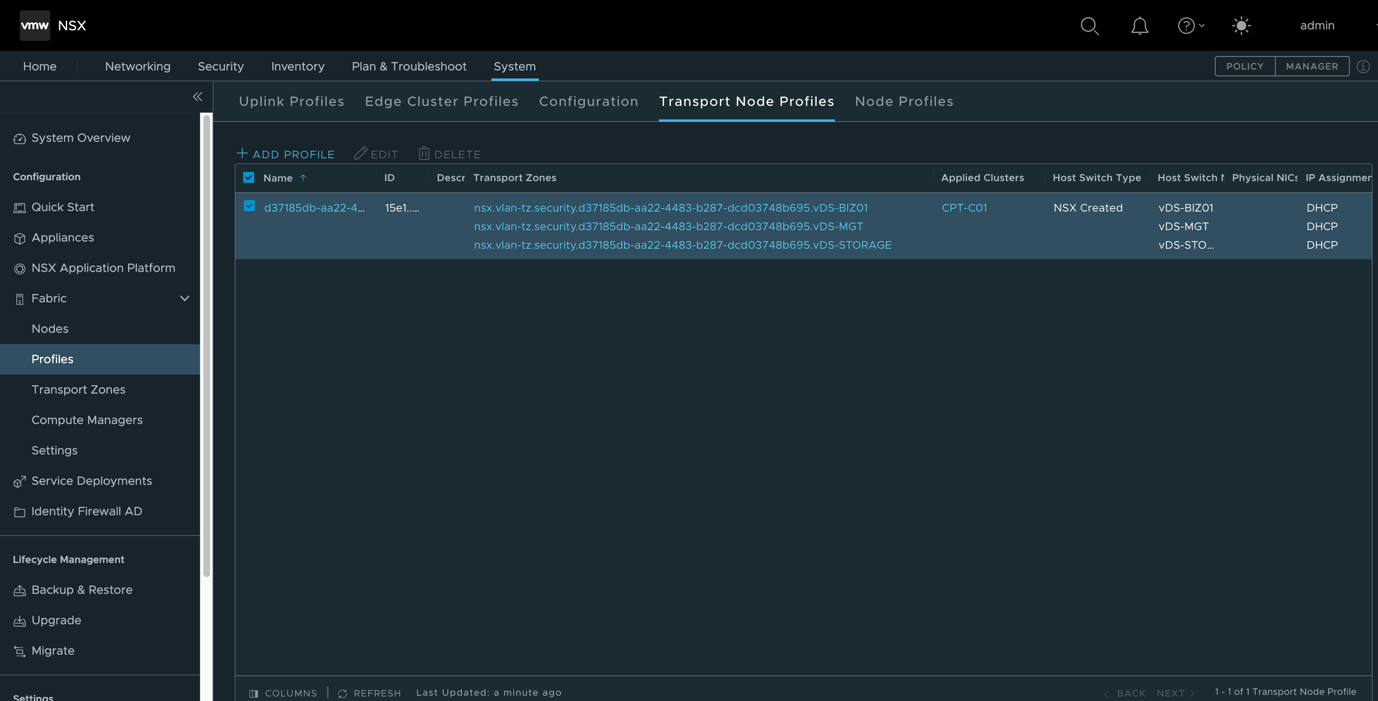
Task: Collapse the Fabric section chevron
Action: (184, 299)
